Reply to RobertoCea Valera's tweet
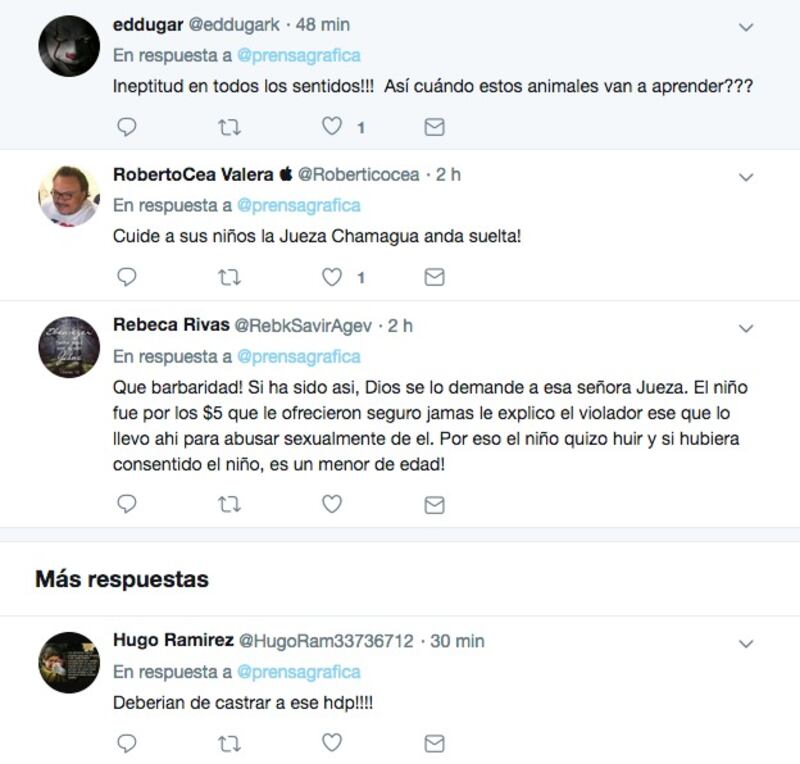 tap(127, 277)
